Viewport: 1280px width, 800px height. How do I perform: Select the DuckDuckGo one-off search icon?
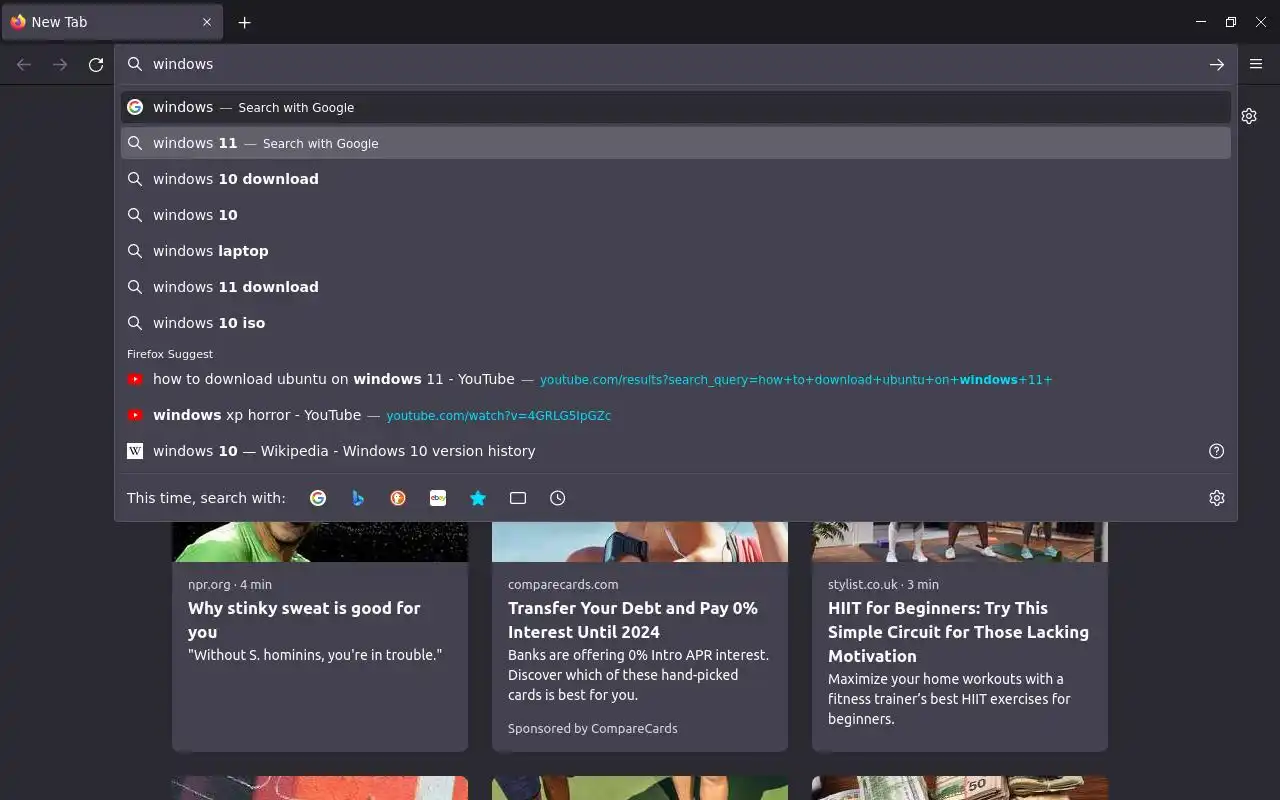point(398,498)
